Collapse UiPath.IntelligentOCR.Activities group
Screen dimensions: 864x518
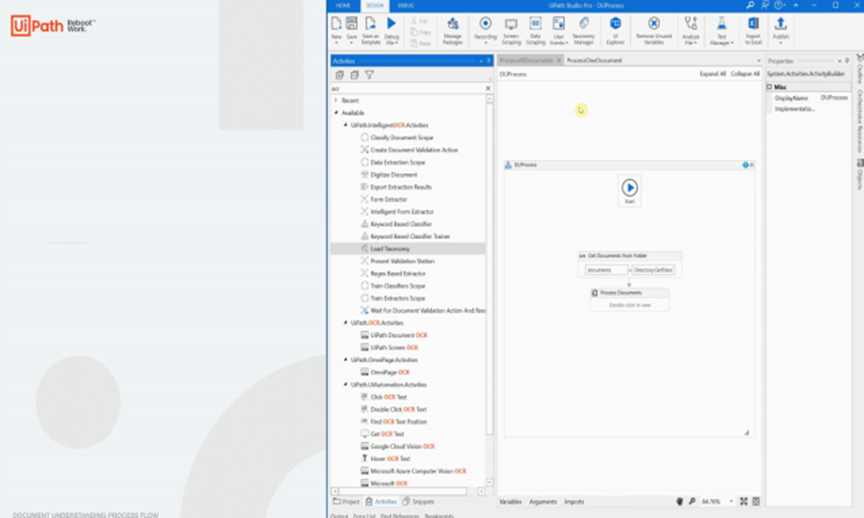(345, 125)
